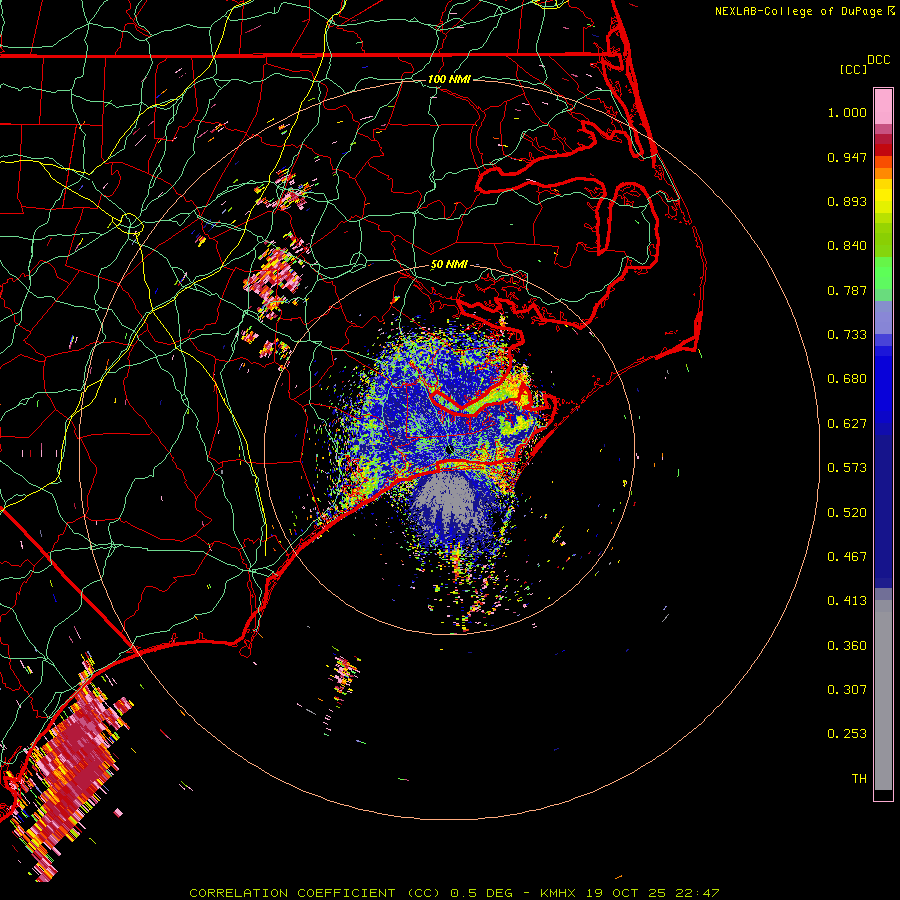Viewport: 900px width, 900px height.
Task: Click the NEXLAB-College of DuPage header text
Action: pos(804,11)
